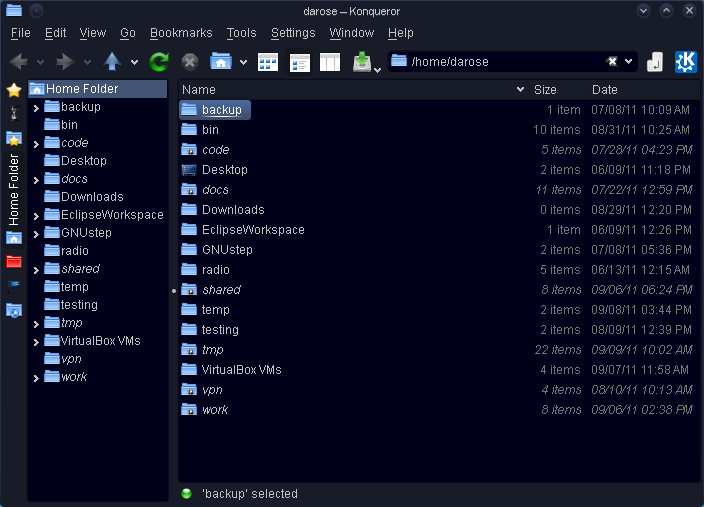This screenshot has height=507, width=704.
Task: Sort by the Size column header
Action: 558,90
